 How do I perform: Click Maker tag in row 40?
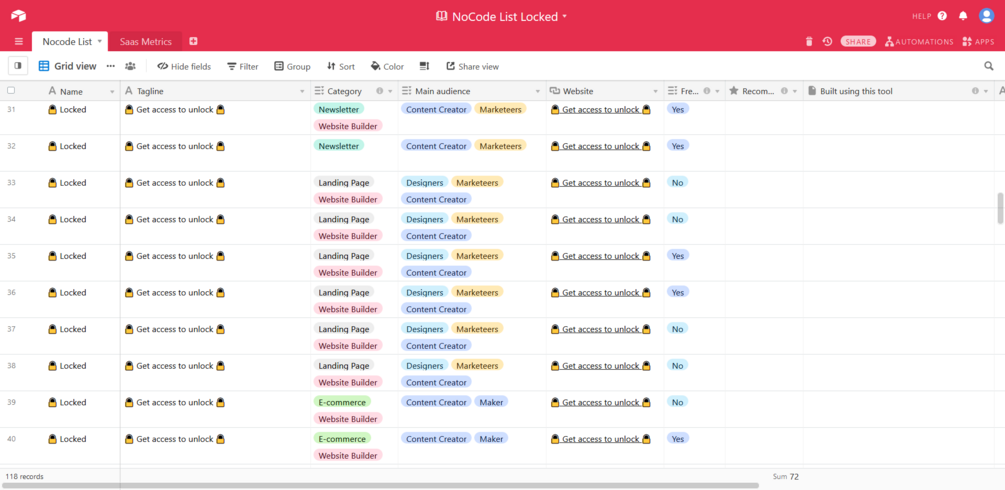tap(491, 439)
